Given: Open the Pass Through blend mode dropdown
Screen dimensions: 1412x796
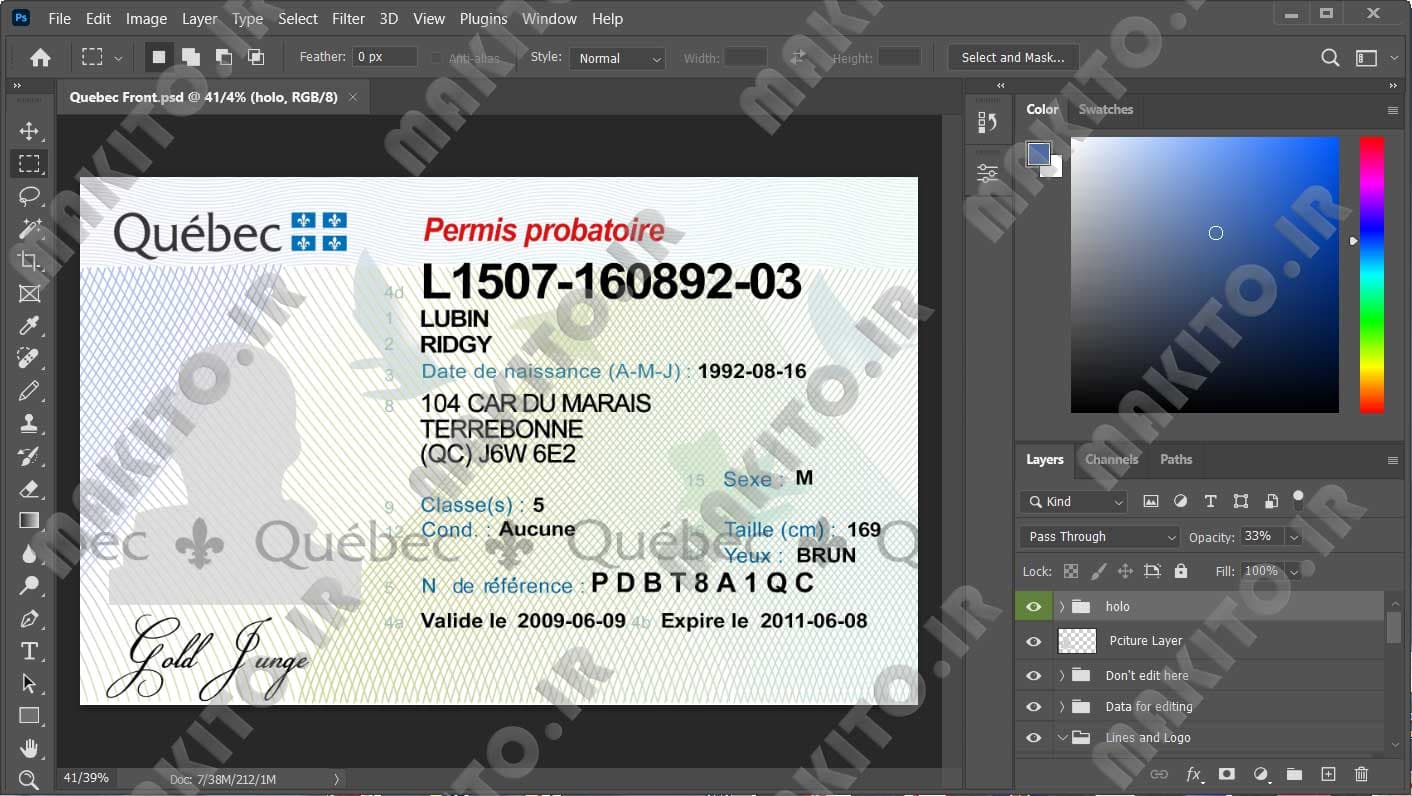Looking at the screenshot, I should [x=1100, y=537].
